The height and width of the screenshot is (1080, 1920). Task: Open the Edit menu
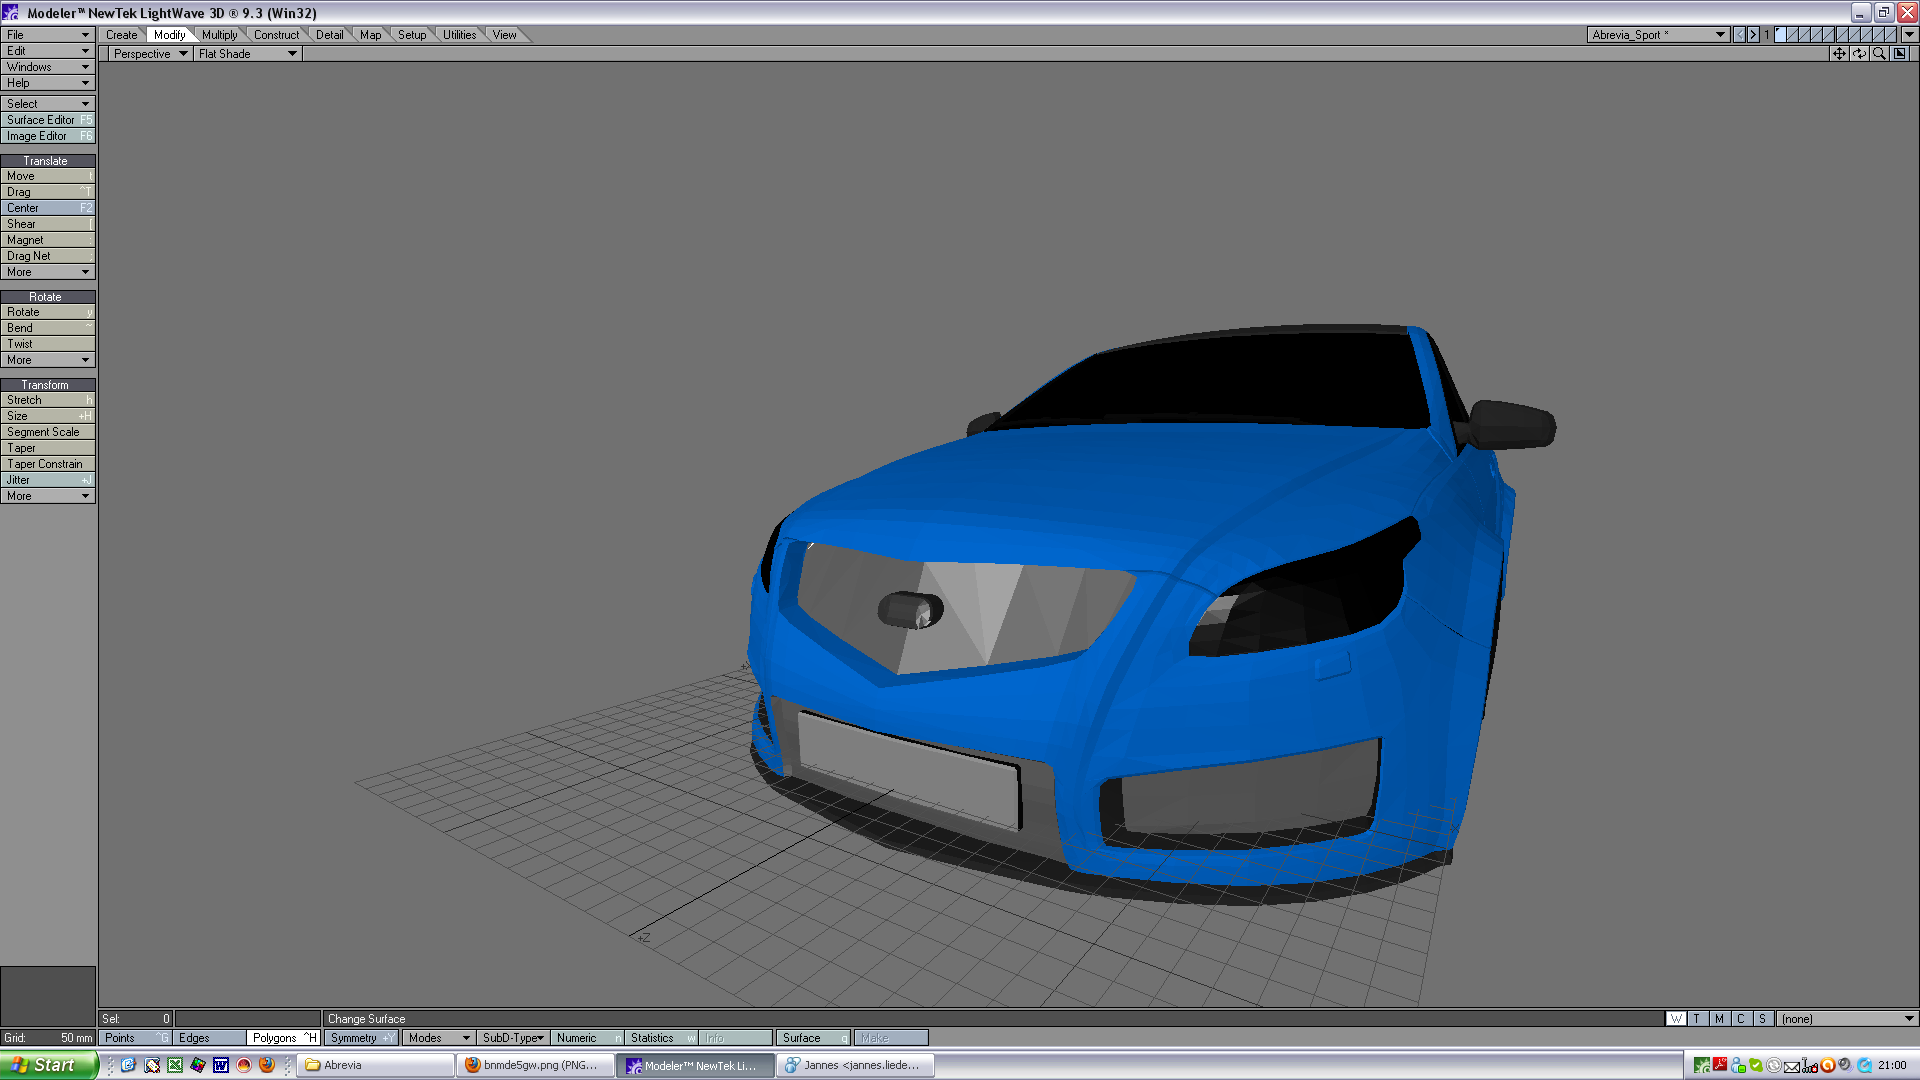[x=48, y=51]
